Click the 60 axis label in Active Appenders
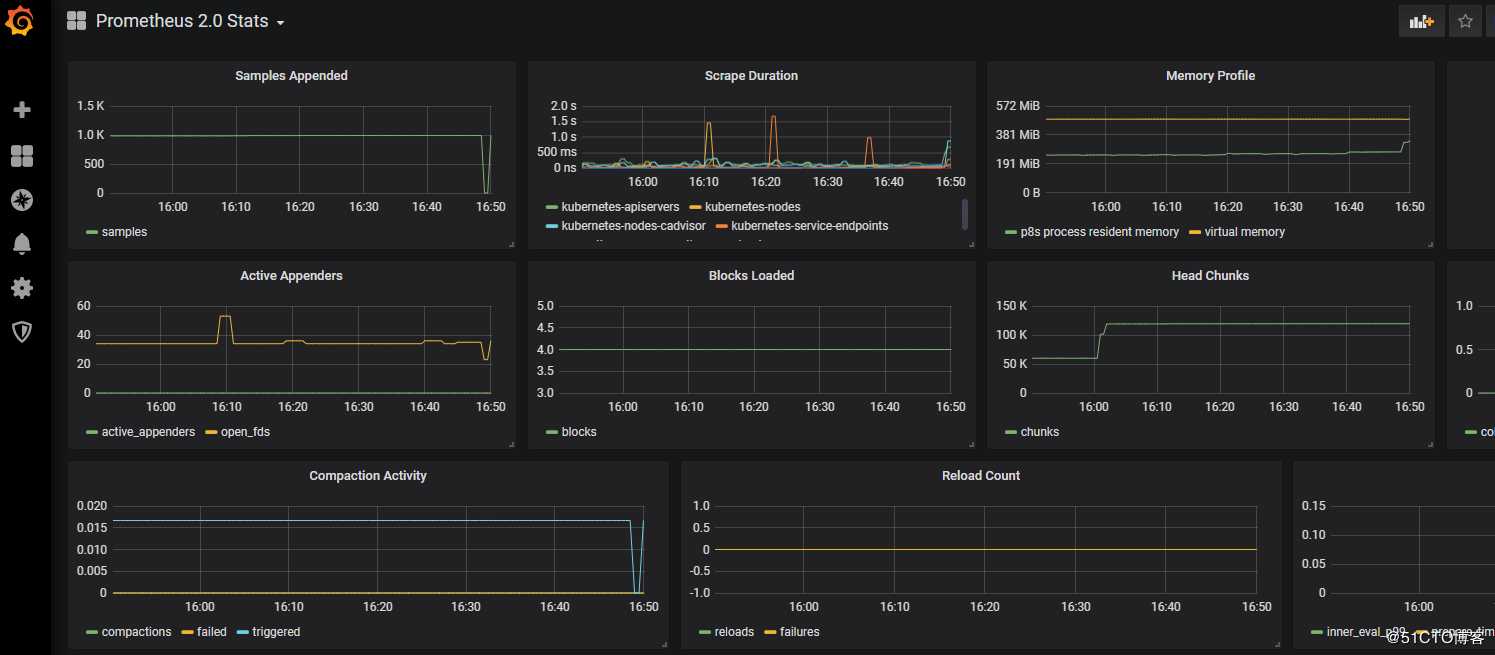Screen dimensions: 1495x655 point(83,306)
